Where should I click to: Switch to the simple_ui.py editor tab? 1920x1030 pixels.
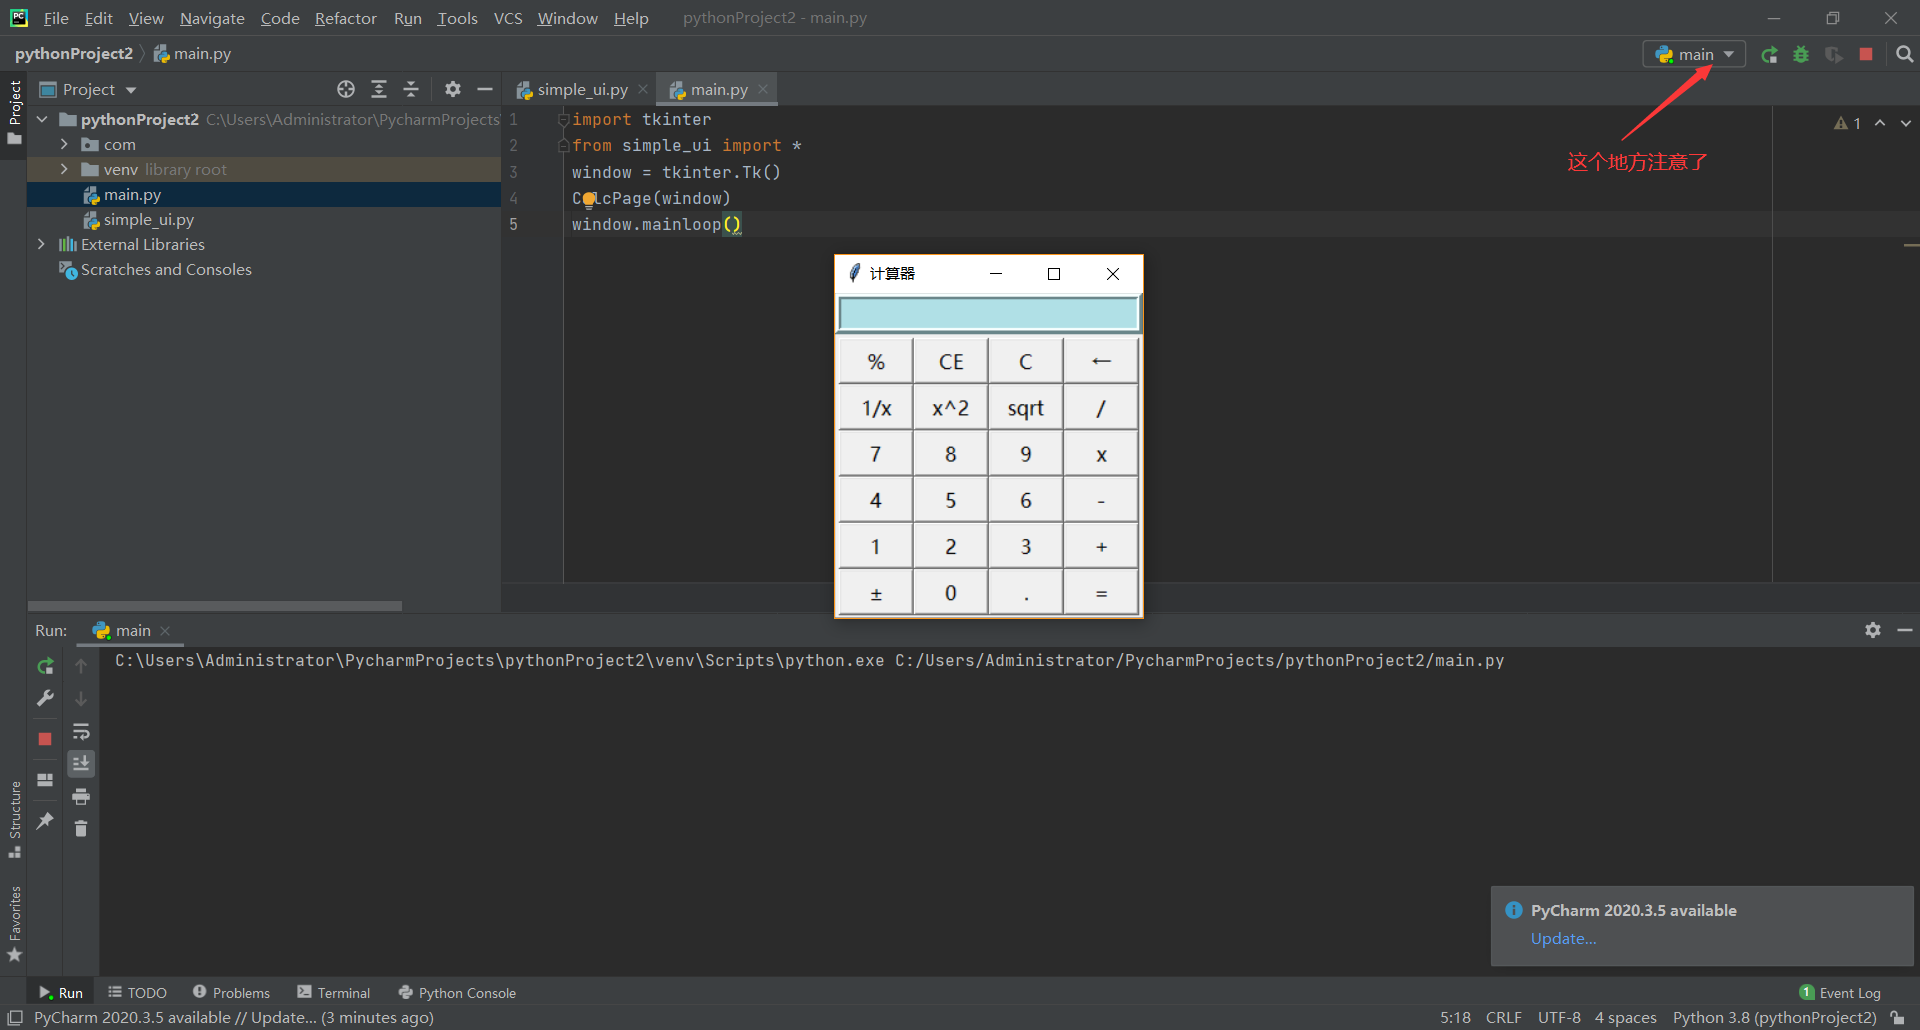click(x=580, y=89)
